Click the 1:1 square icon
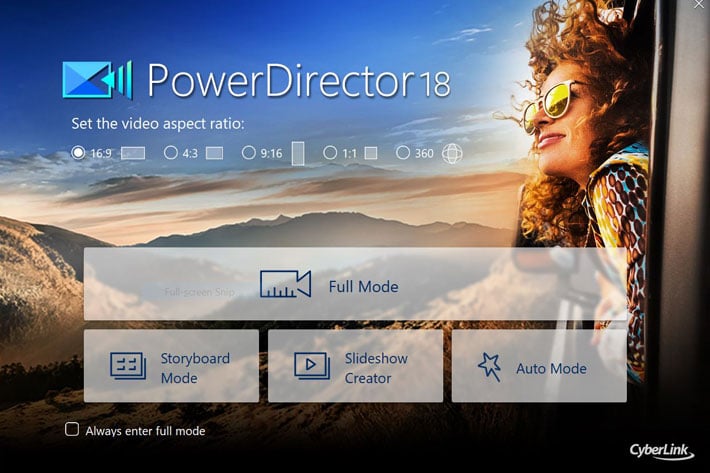This screenshot has width=710, height=473. point(371,153)
